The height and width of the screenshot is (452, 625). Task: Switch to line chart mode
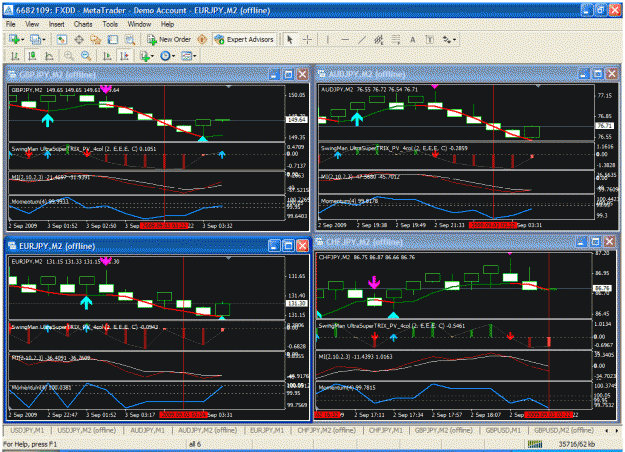click(49, 56)
